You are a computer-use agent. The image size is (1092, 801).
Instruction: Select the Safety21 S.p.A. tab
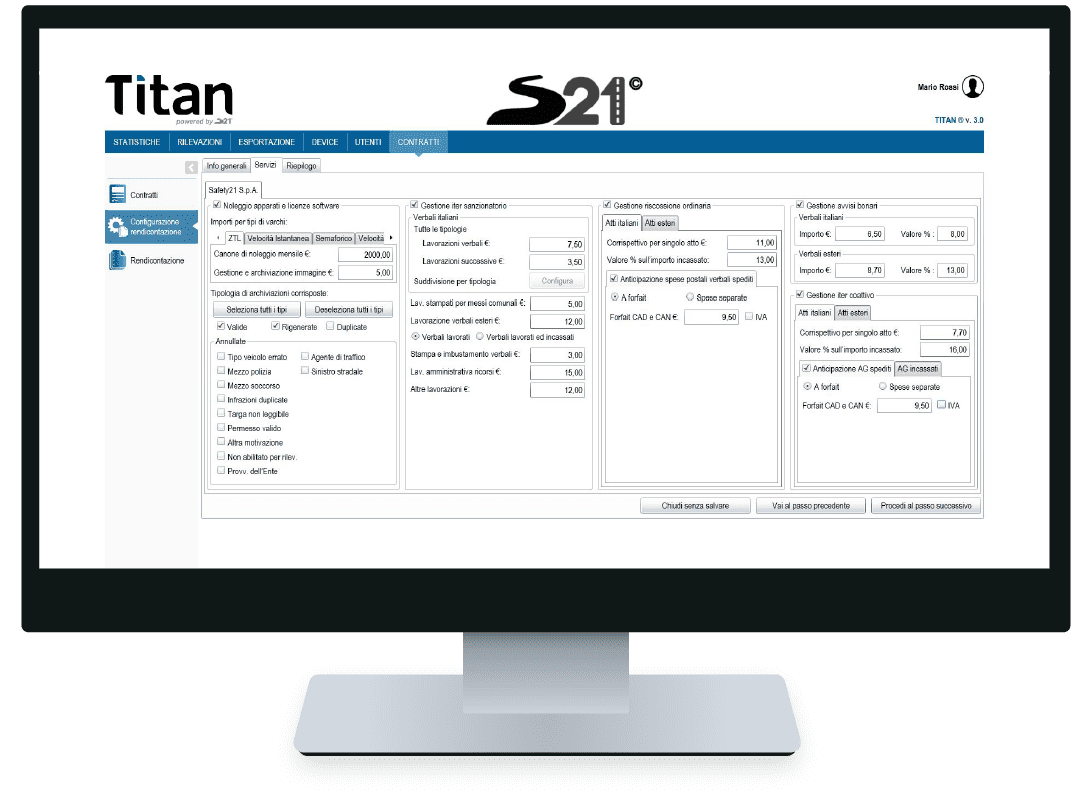coord(233,190)
